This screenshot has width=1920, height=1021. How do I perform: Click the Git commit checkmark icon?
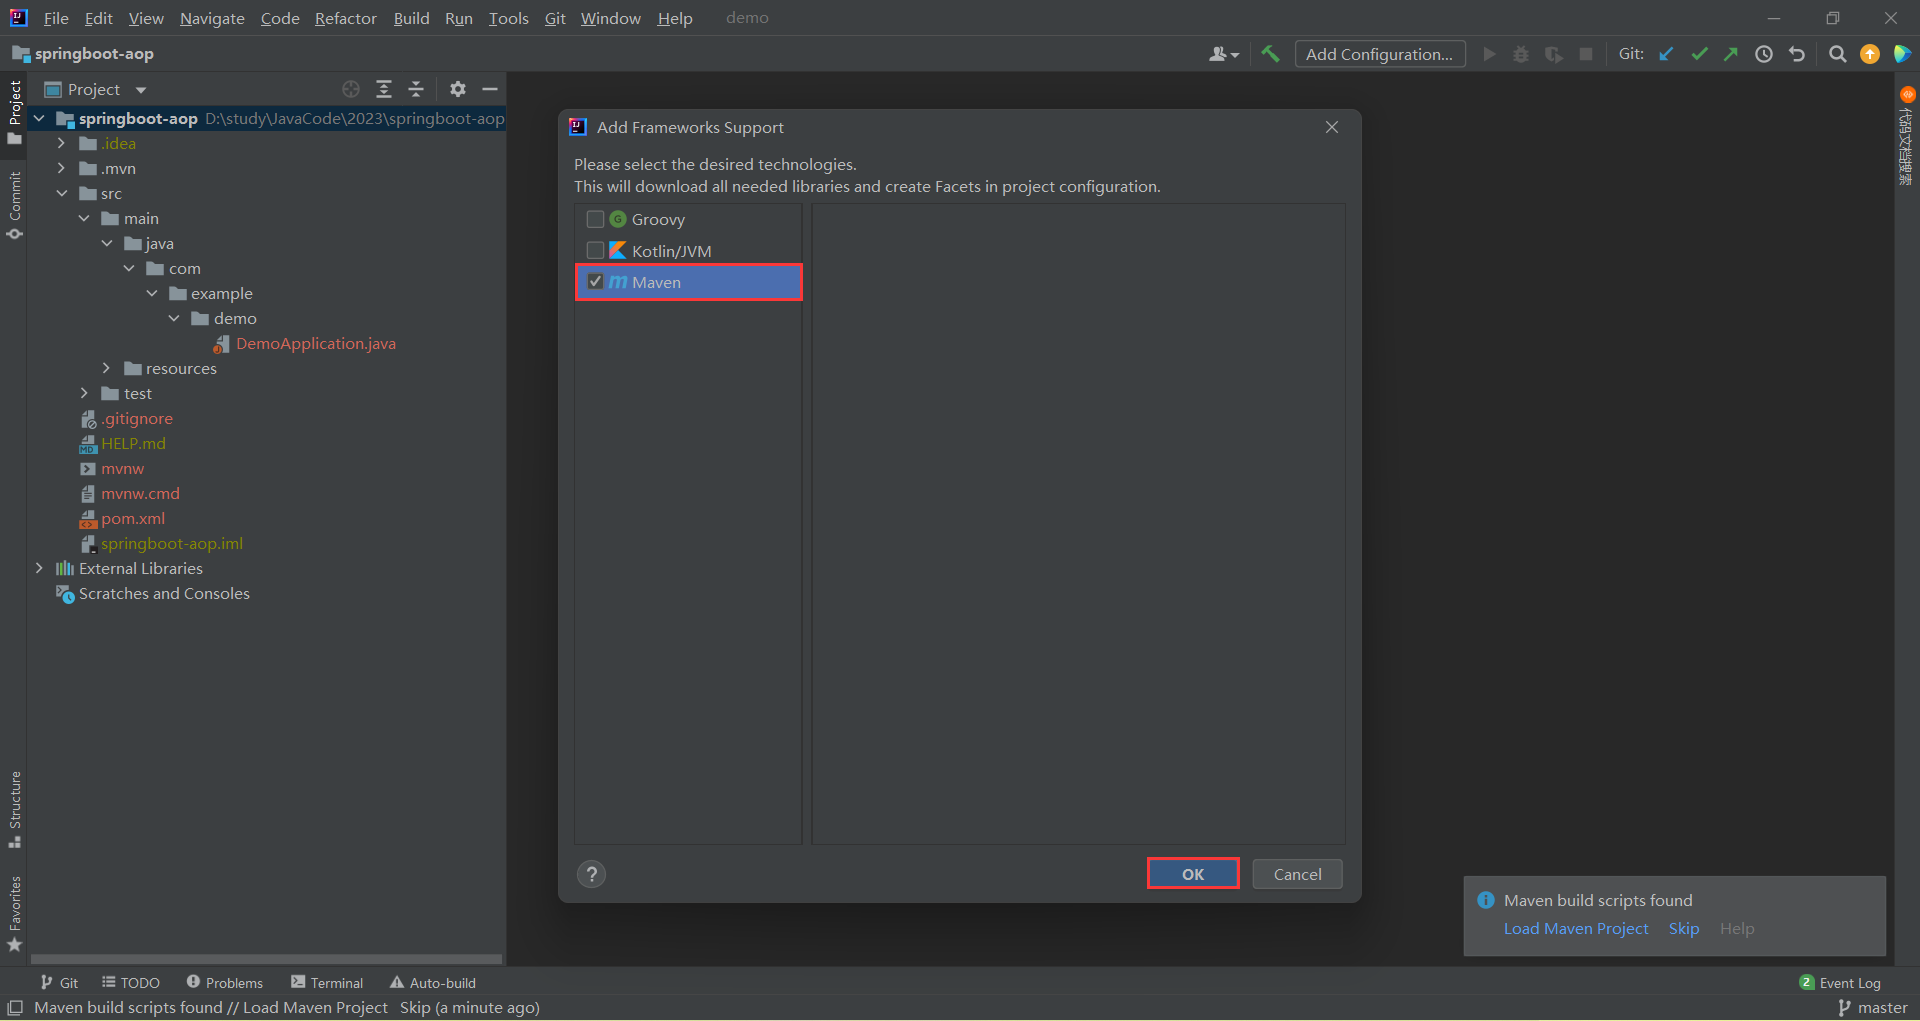coord(1699,54)
